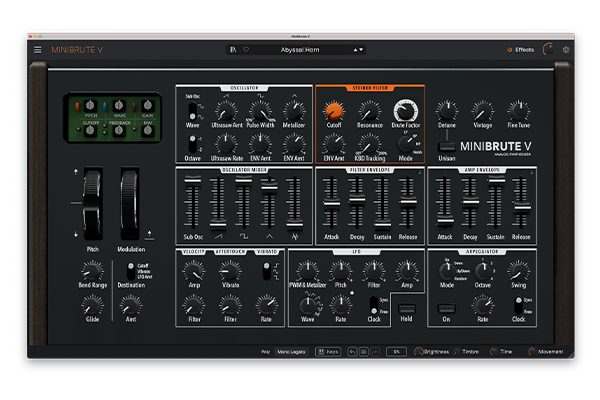Open the Abyssal Horn preset name menu
Viewport: 600px width, 400px height.
pyautogui.click(x=300, y=50)
